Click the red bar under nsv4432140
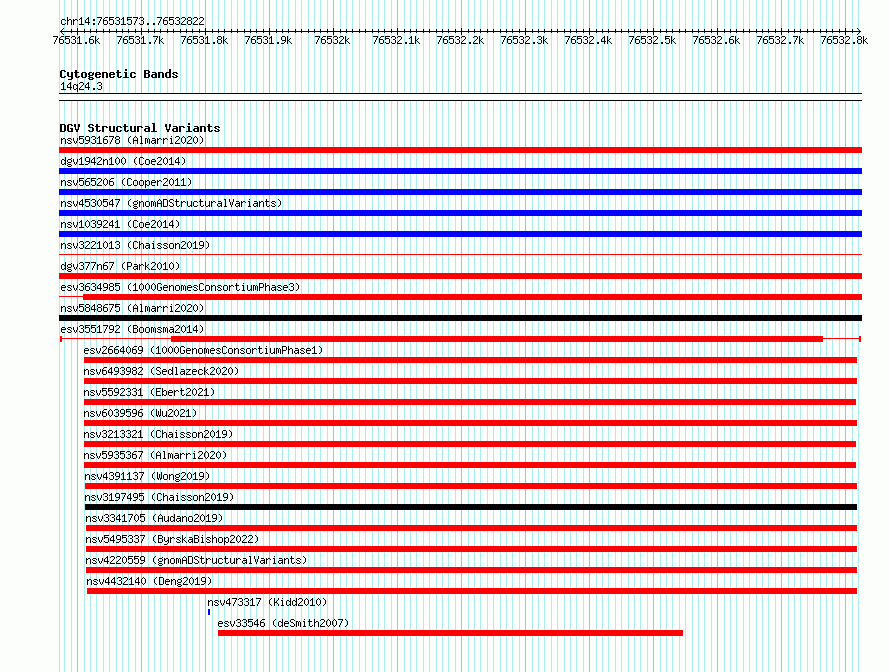Image resolution: width=890 pixels, height=672 pixels. 472,591
